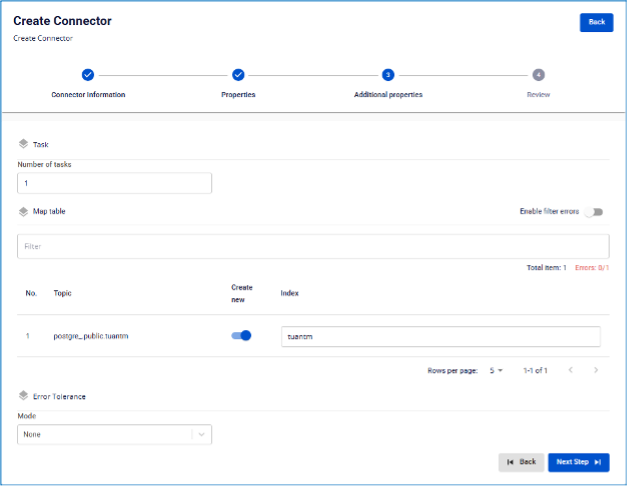Proceed with the Next Step button

point(579,462)
